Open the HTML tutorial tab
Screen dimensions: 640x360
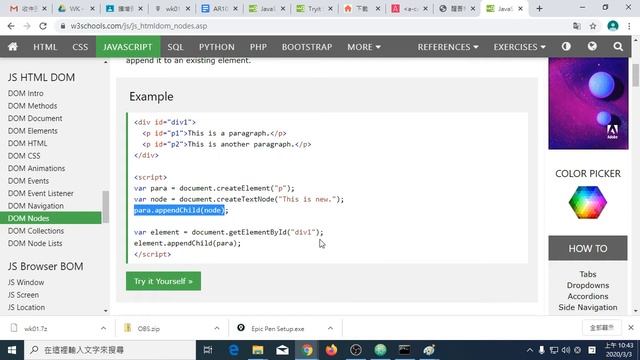point(45,47)
